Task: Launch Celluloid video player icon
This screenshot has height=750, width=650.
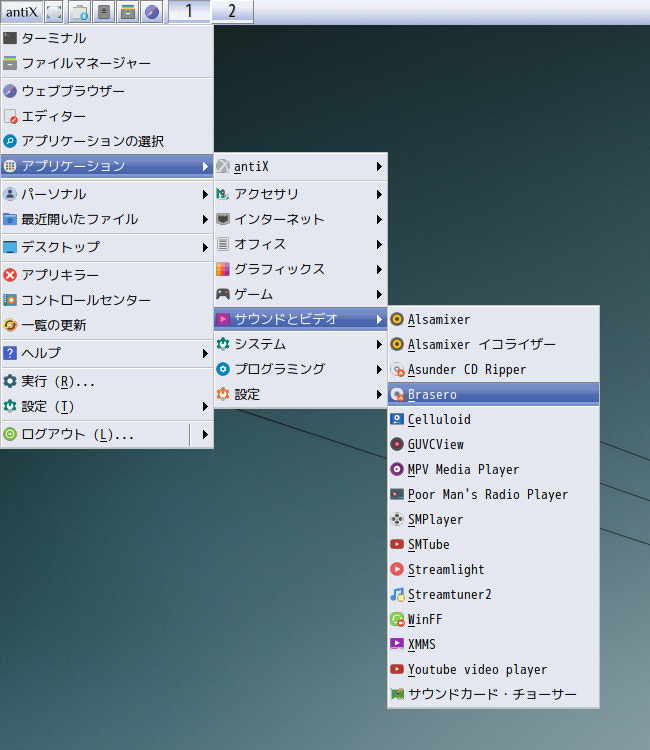Action: (x=397, y=419)
